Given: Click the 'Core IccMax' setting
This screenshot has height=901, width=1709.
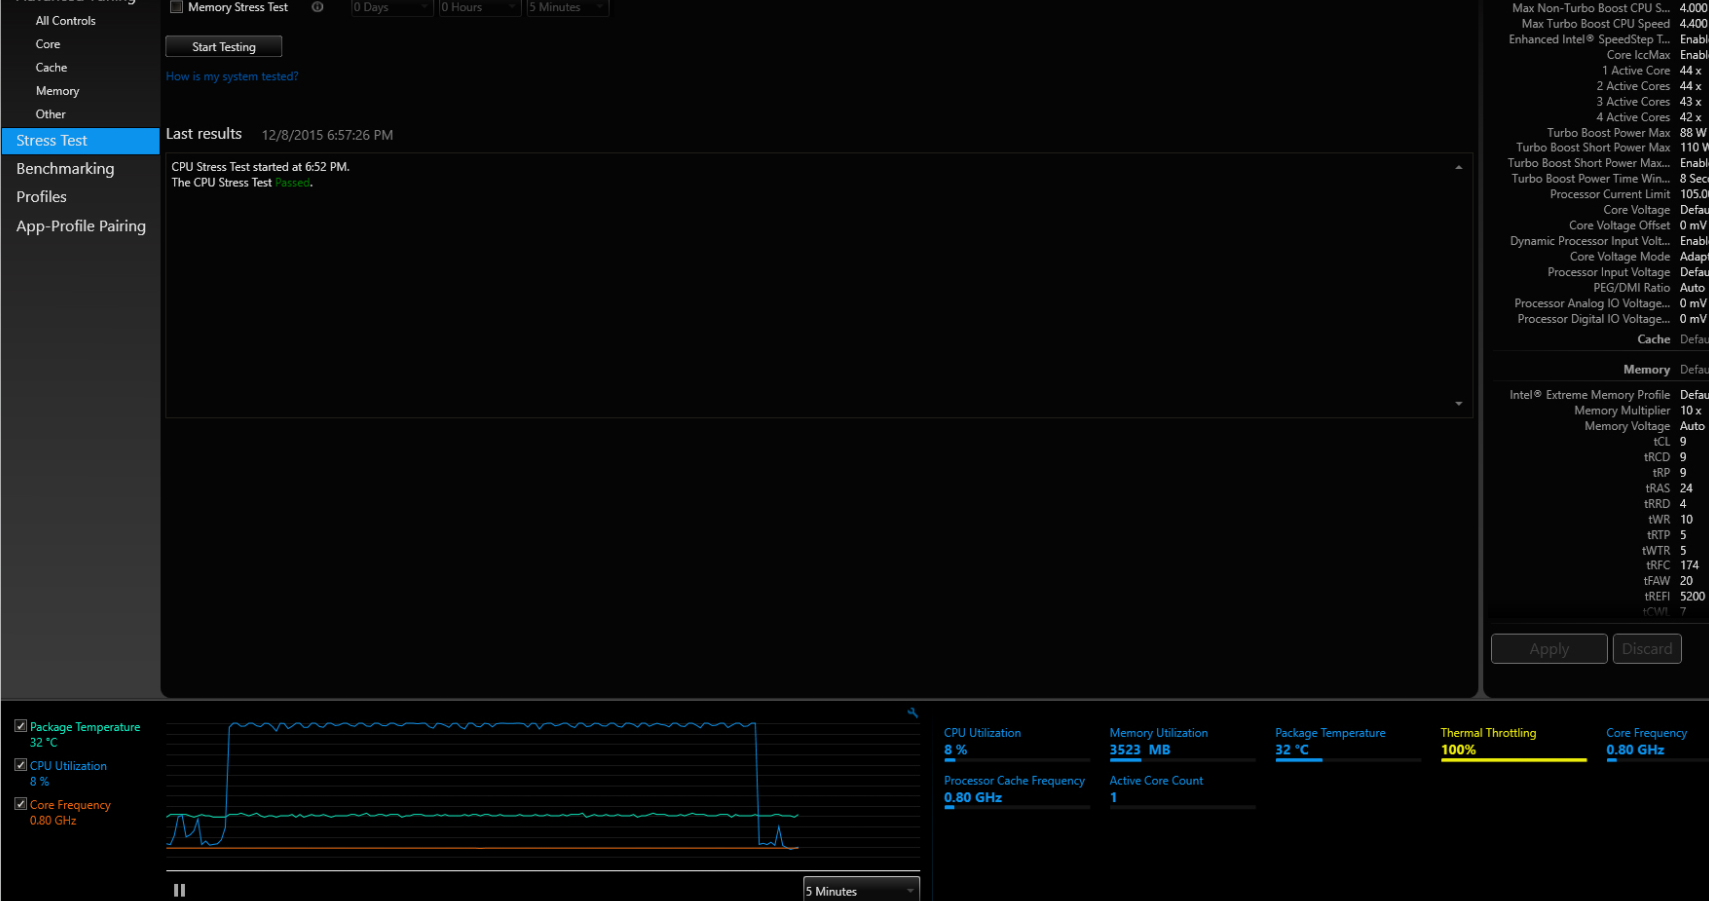Looking at the screenshot, I should pyautogui.click(x=1657, y=55).
